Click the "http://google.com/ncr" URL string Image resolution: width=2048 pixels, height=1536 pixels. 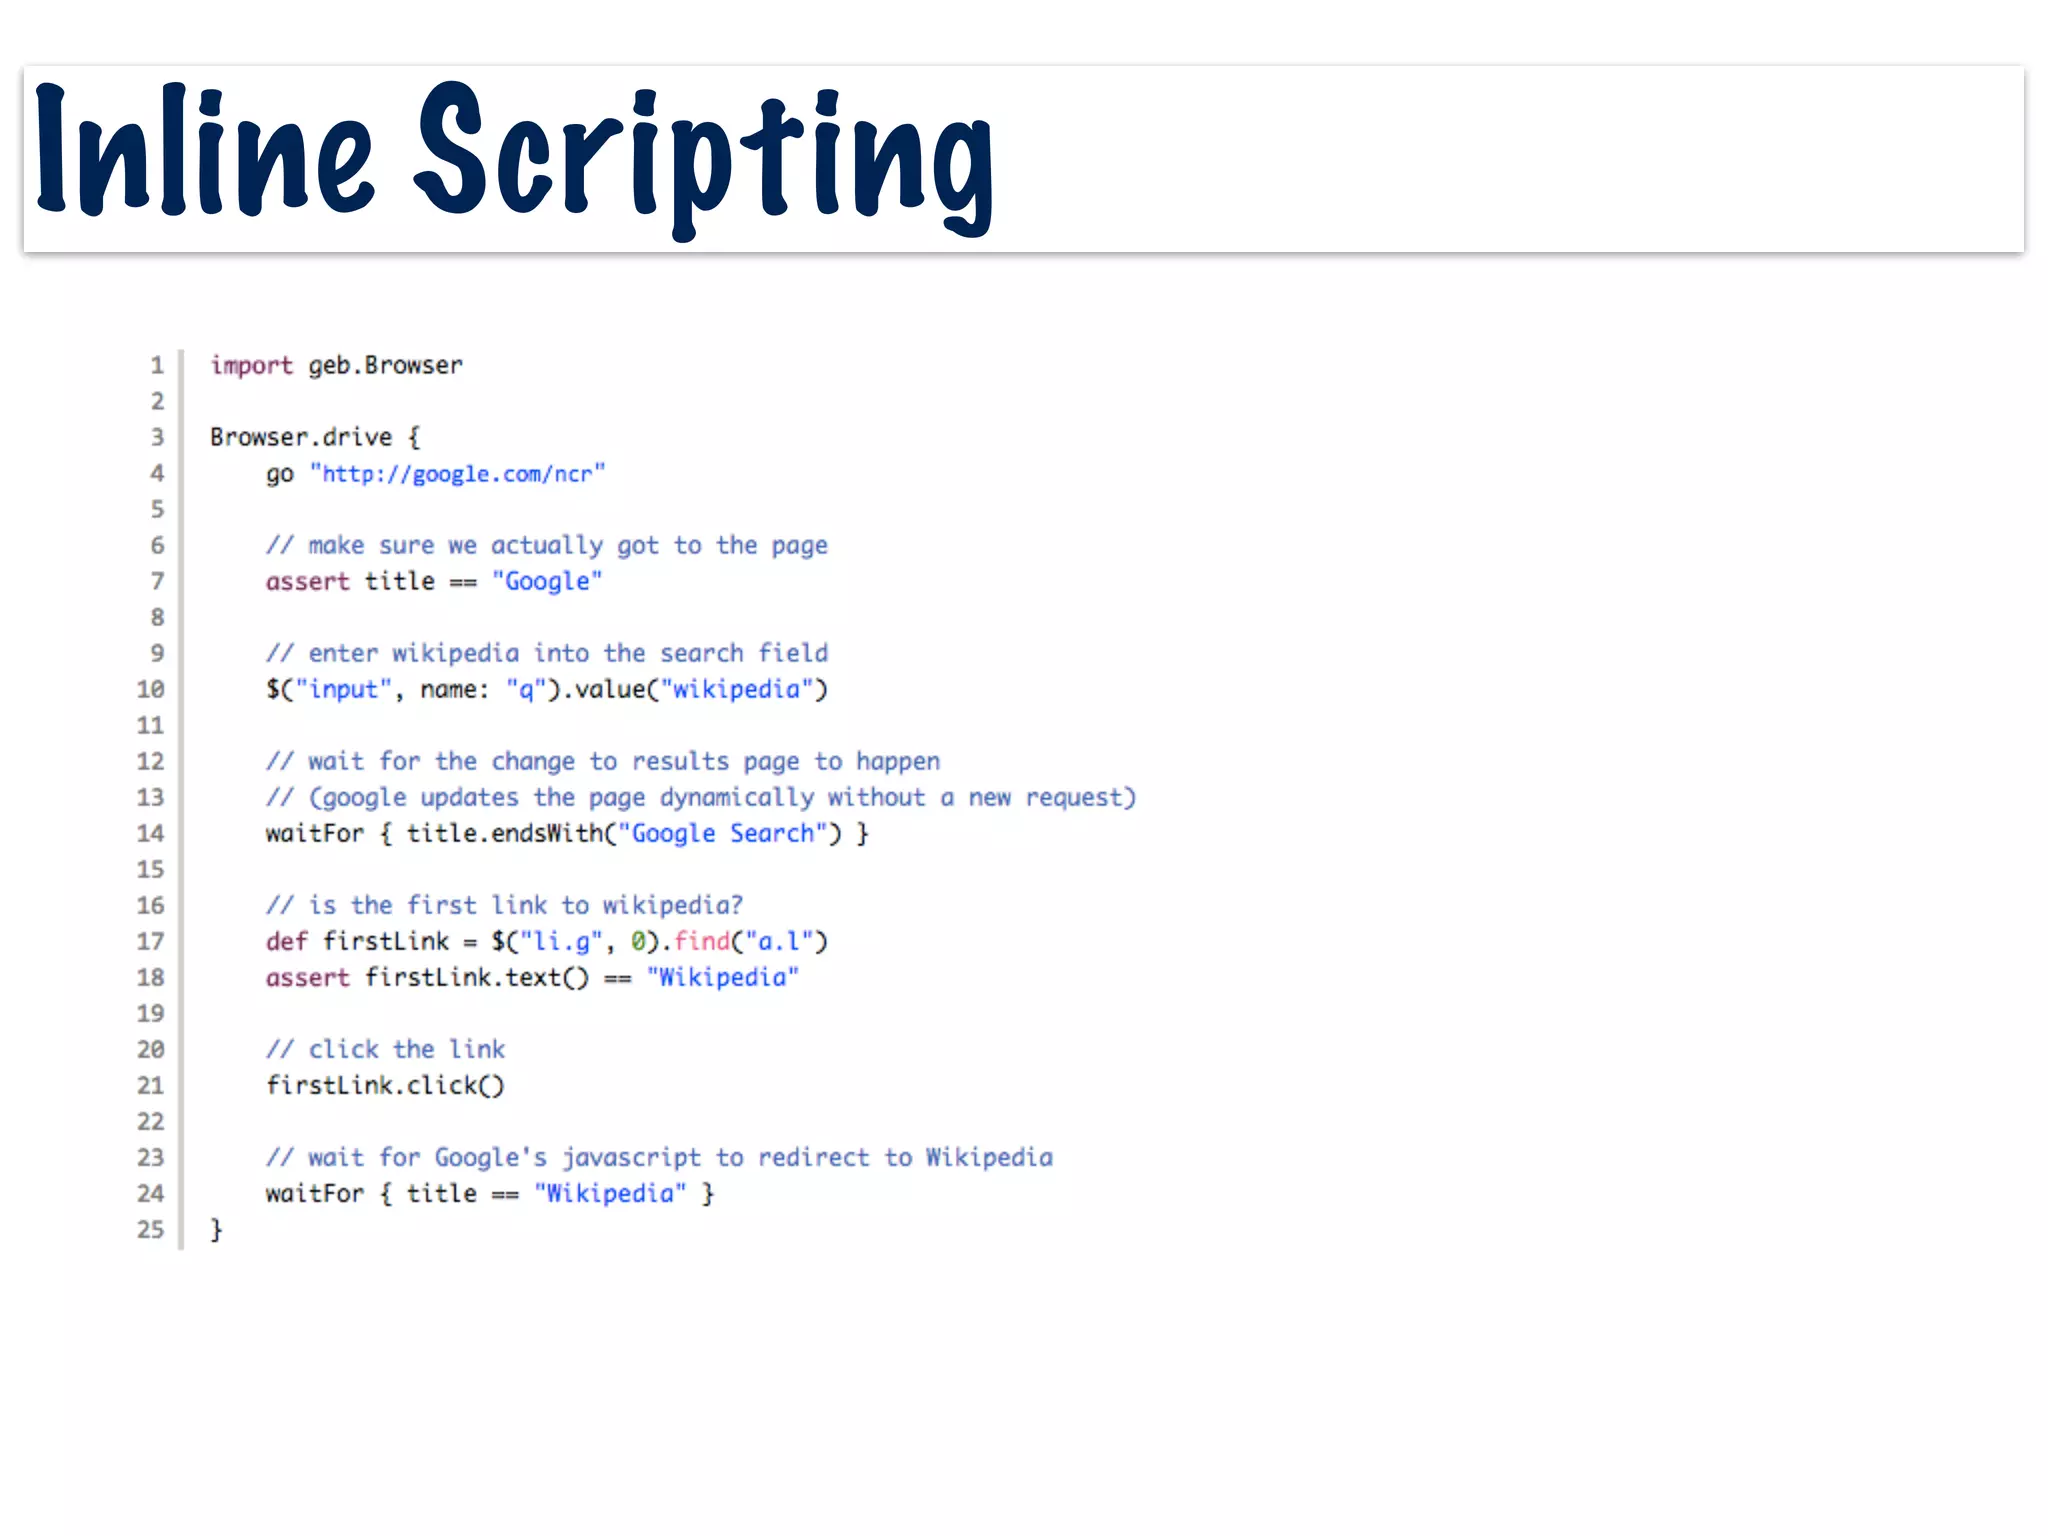(x=457, y=474)
